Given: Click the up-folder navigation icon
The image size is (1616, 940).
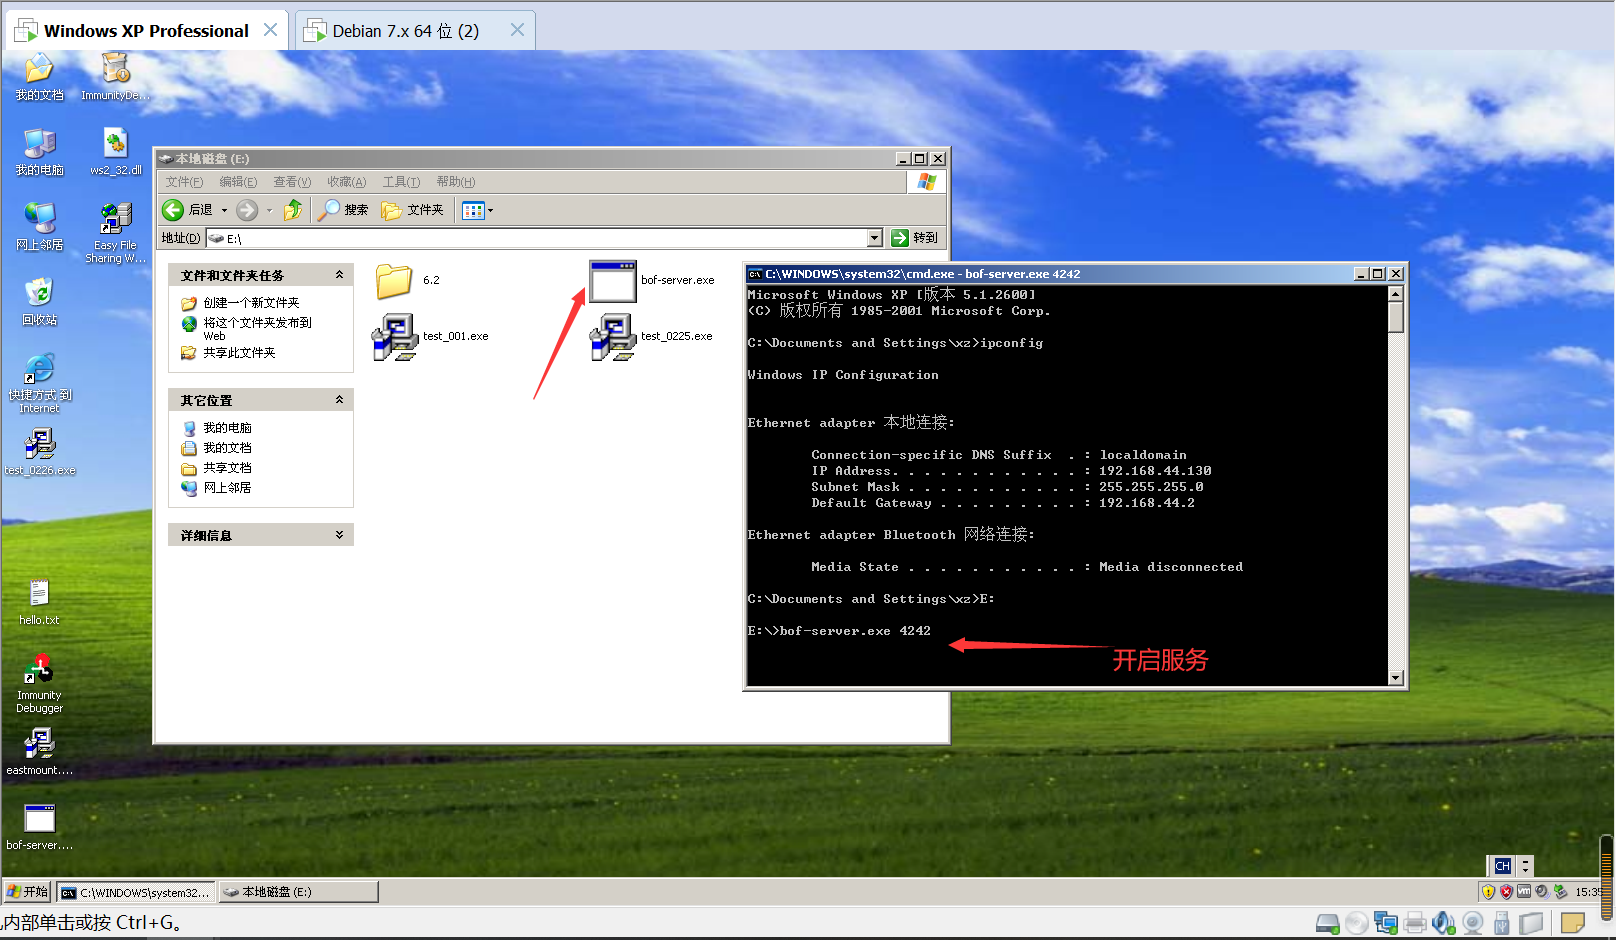Looking at the screenshot, I should [293, 210].
